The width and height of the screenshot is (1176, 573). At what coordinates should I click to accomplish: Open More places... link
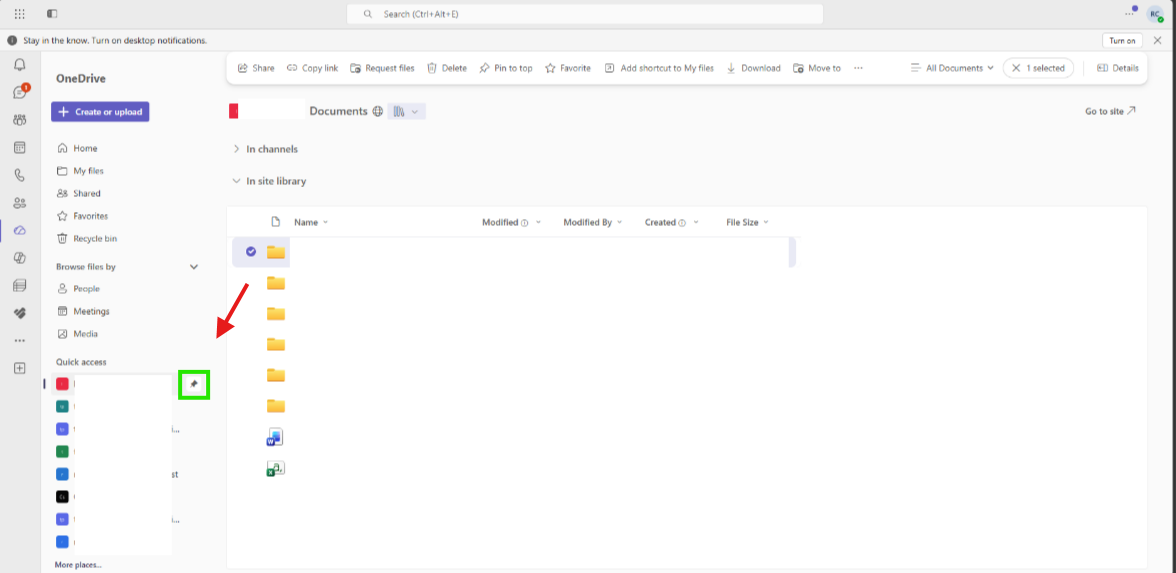point(78,565)
